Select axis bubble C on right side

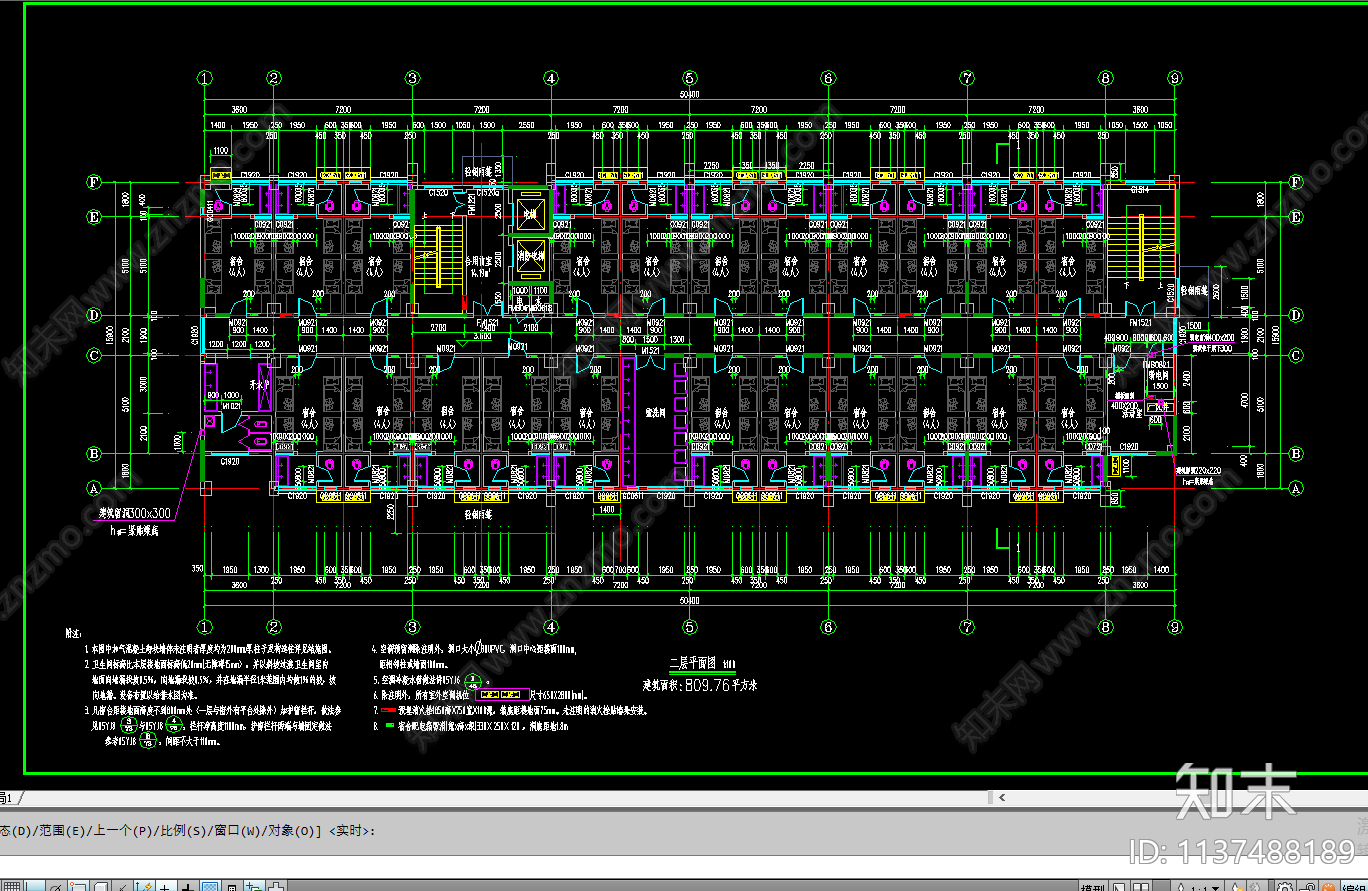point(1297,355)
